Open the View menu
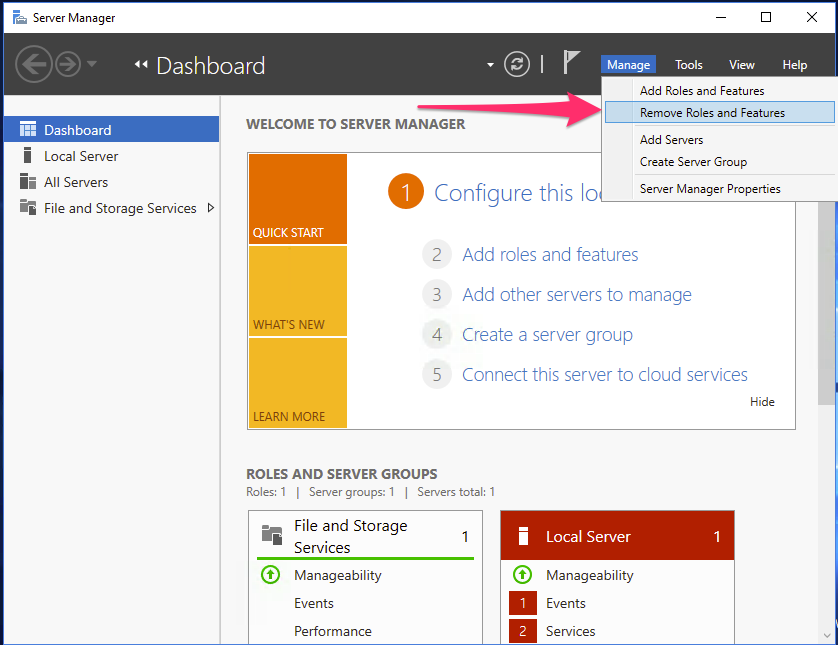This screenshot has height=645, width=838. [742, 65]
